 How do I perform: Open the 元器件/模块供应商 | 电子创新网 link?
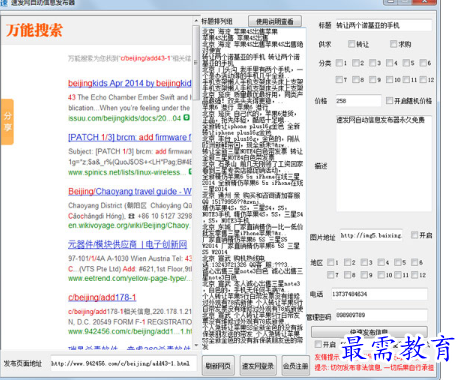[127, 244]
